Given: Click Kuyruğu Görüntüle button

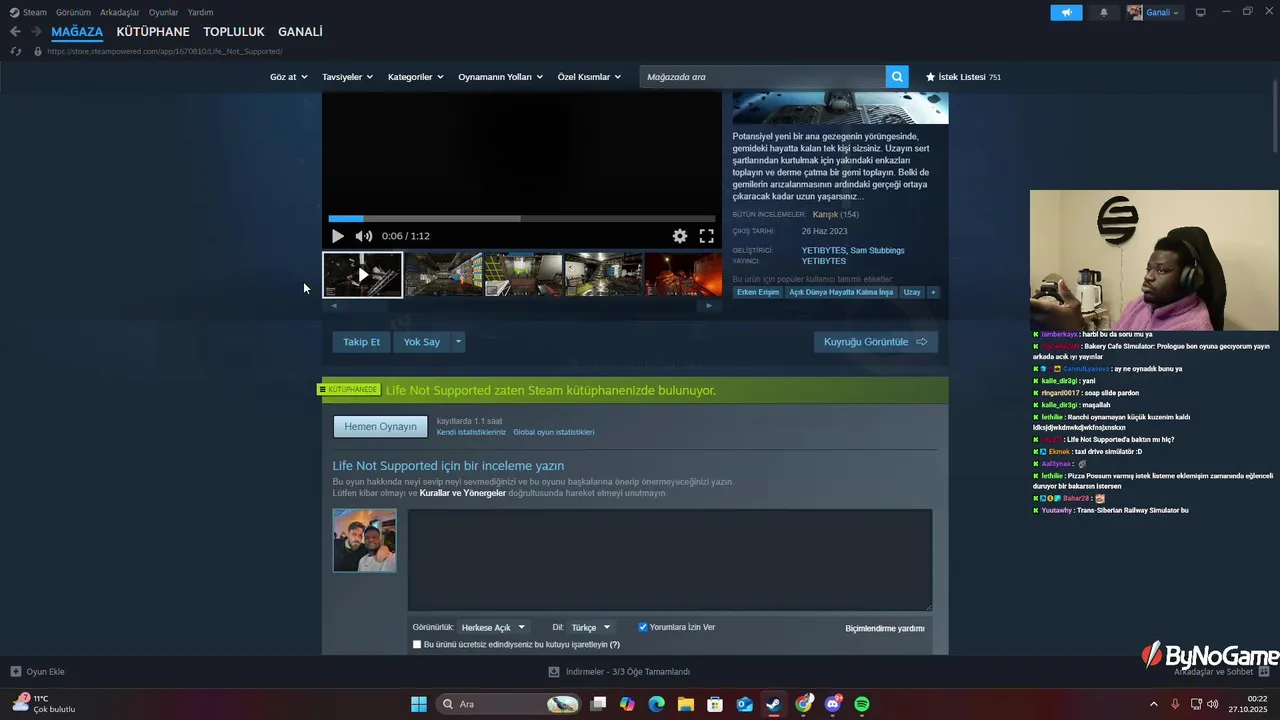Looking at the screenshot, I should pos(876,342).
